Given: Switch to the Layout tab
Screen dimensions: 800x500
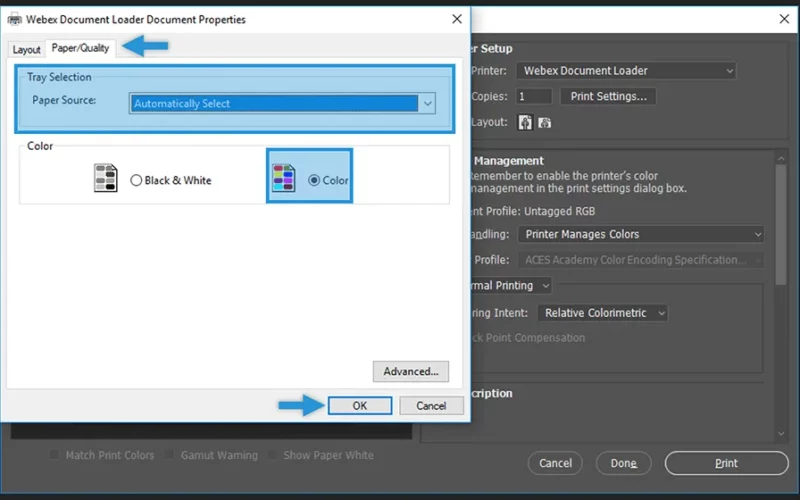Looking at the screenshot, I should point(27,49).
